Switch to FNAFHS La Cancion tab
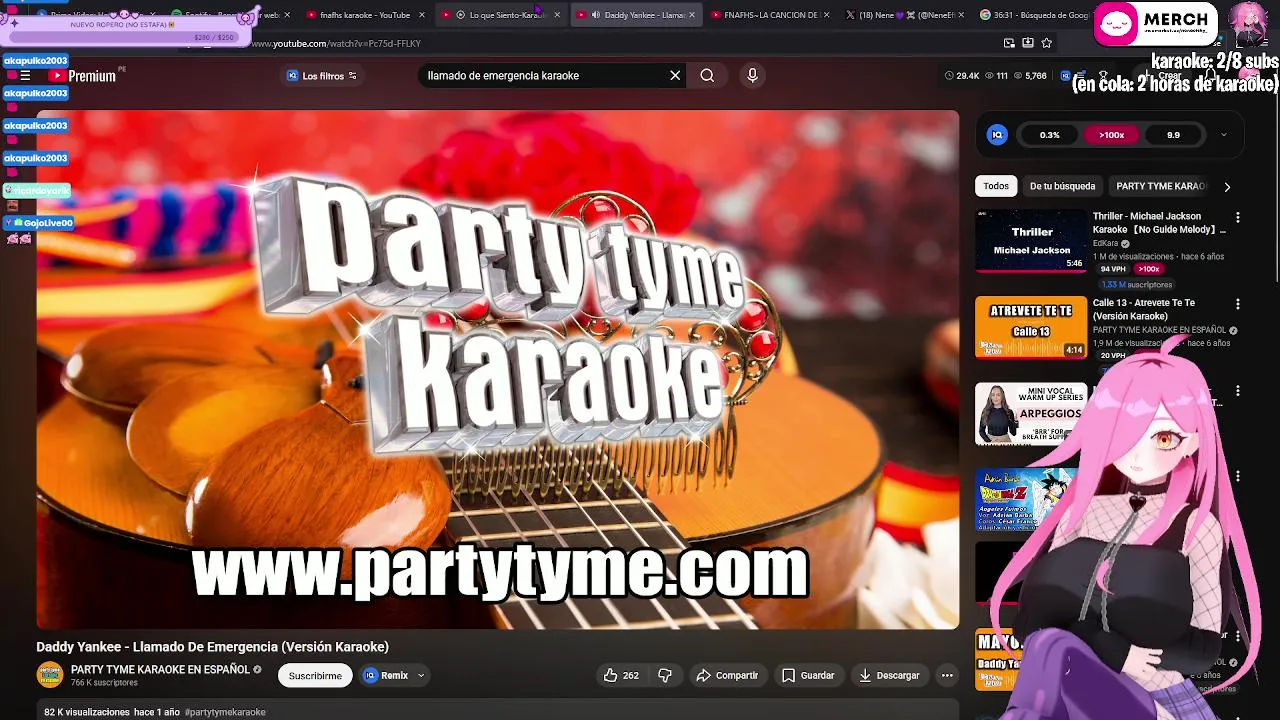 (x=766, y=15)
